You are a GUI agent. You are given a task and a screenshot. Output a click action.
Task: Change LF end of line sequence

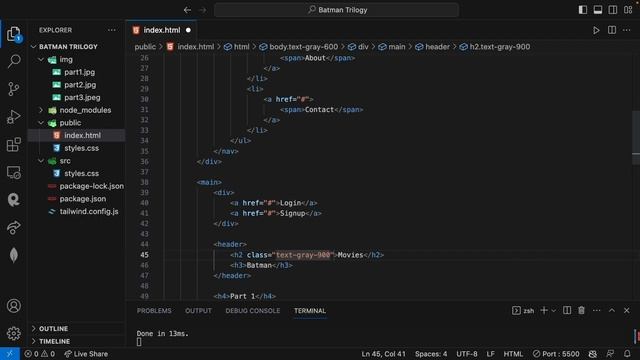pos(490,354)
